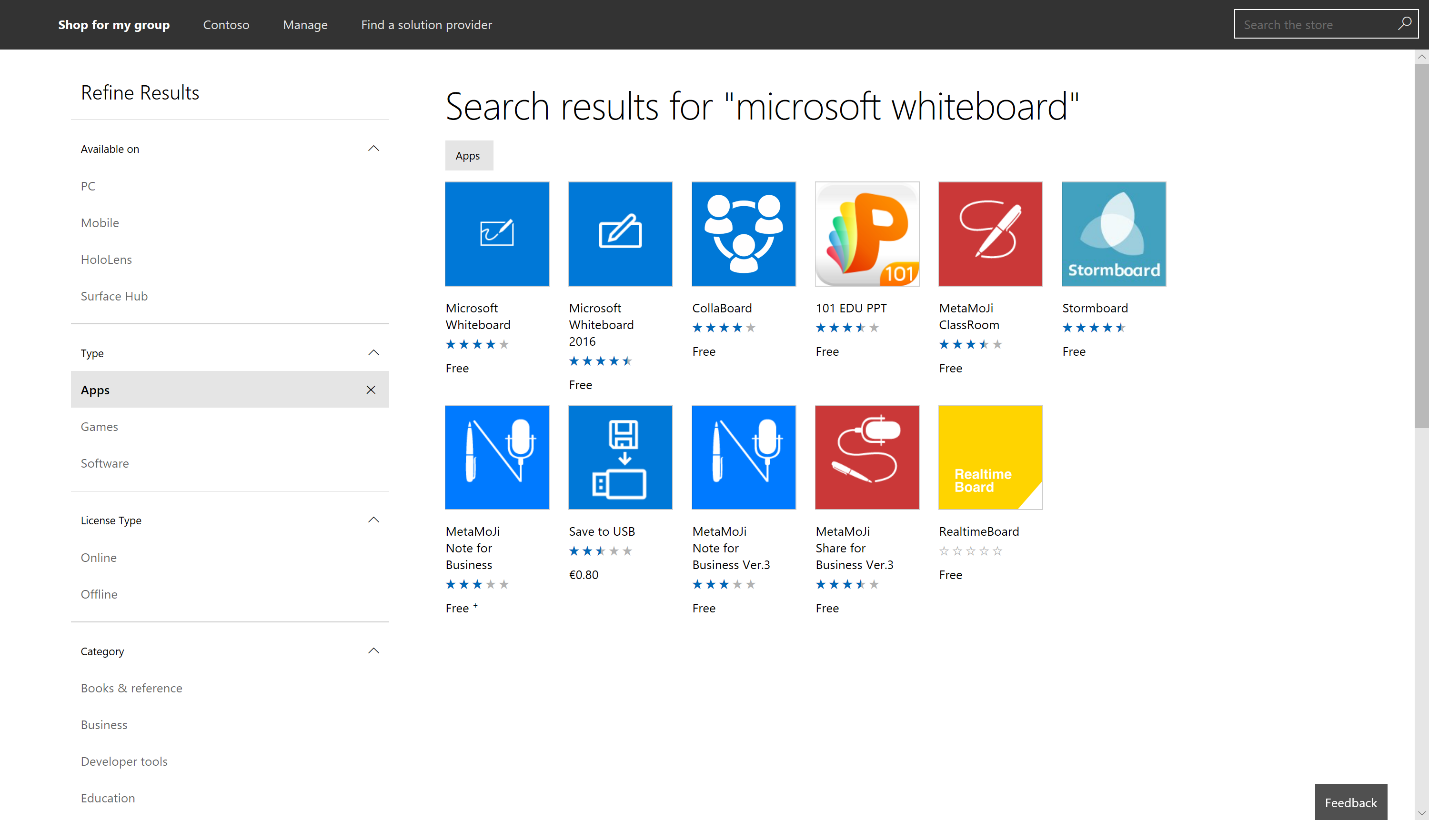The width and height of the screenshot is (1429, 820).
Task: Open the RealtimeBoard app tile
Action: (990, 457)
